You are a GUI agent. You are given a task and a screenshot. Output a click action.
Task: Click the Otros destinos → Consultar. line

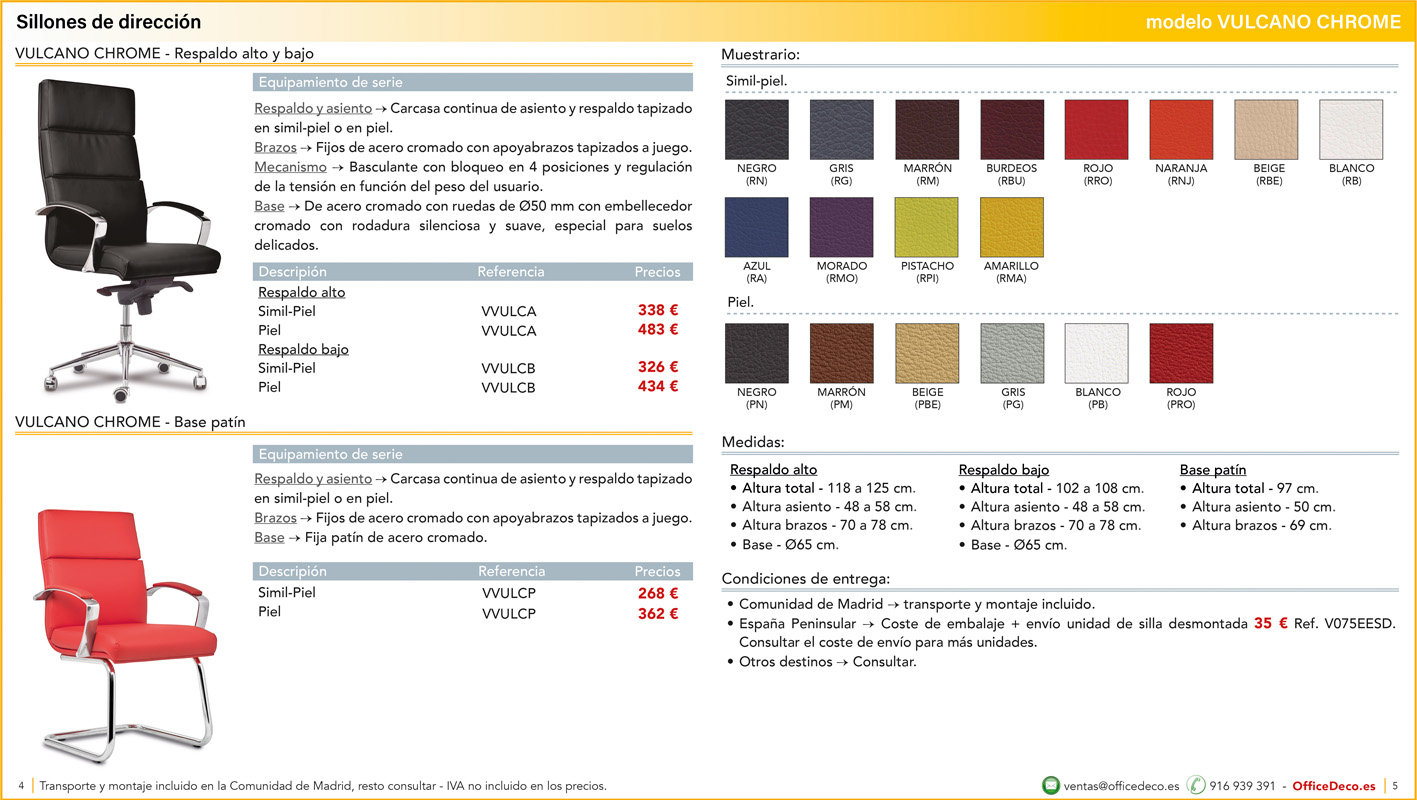828,661
